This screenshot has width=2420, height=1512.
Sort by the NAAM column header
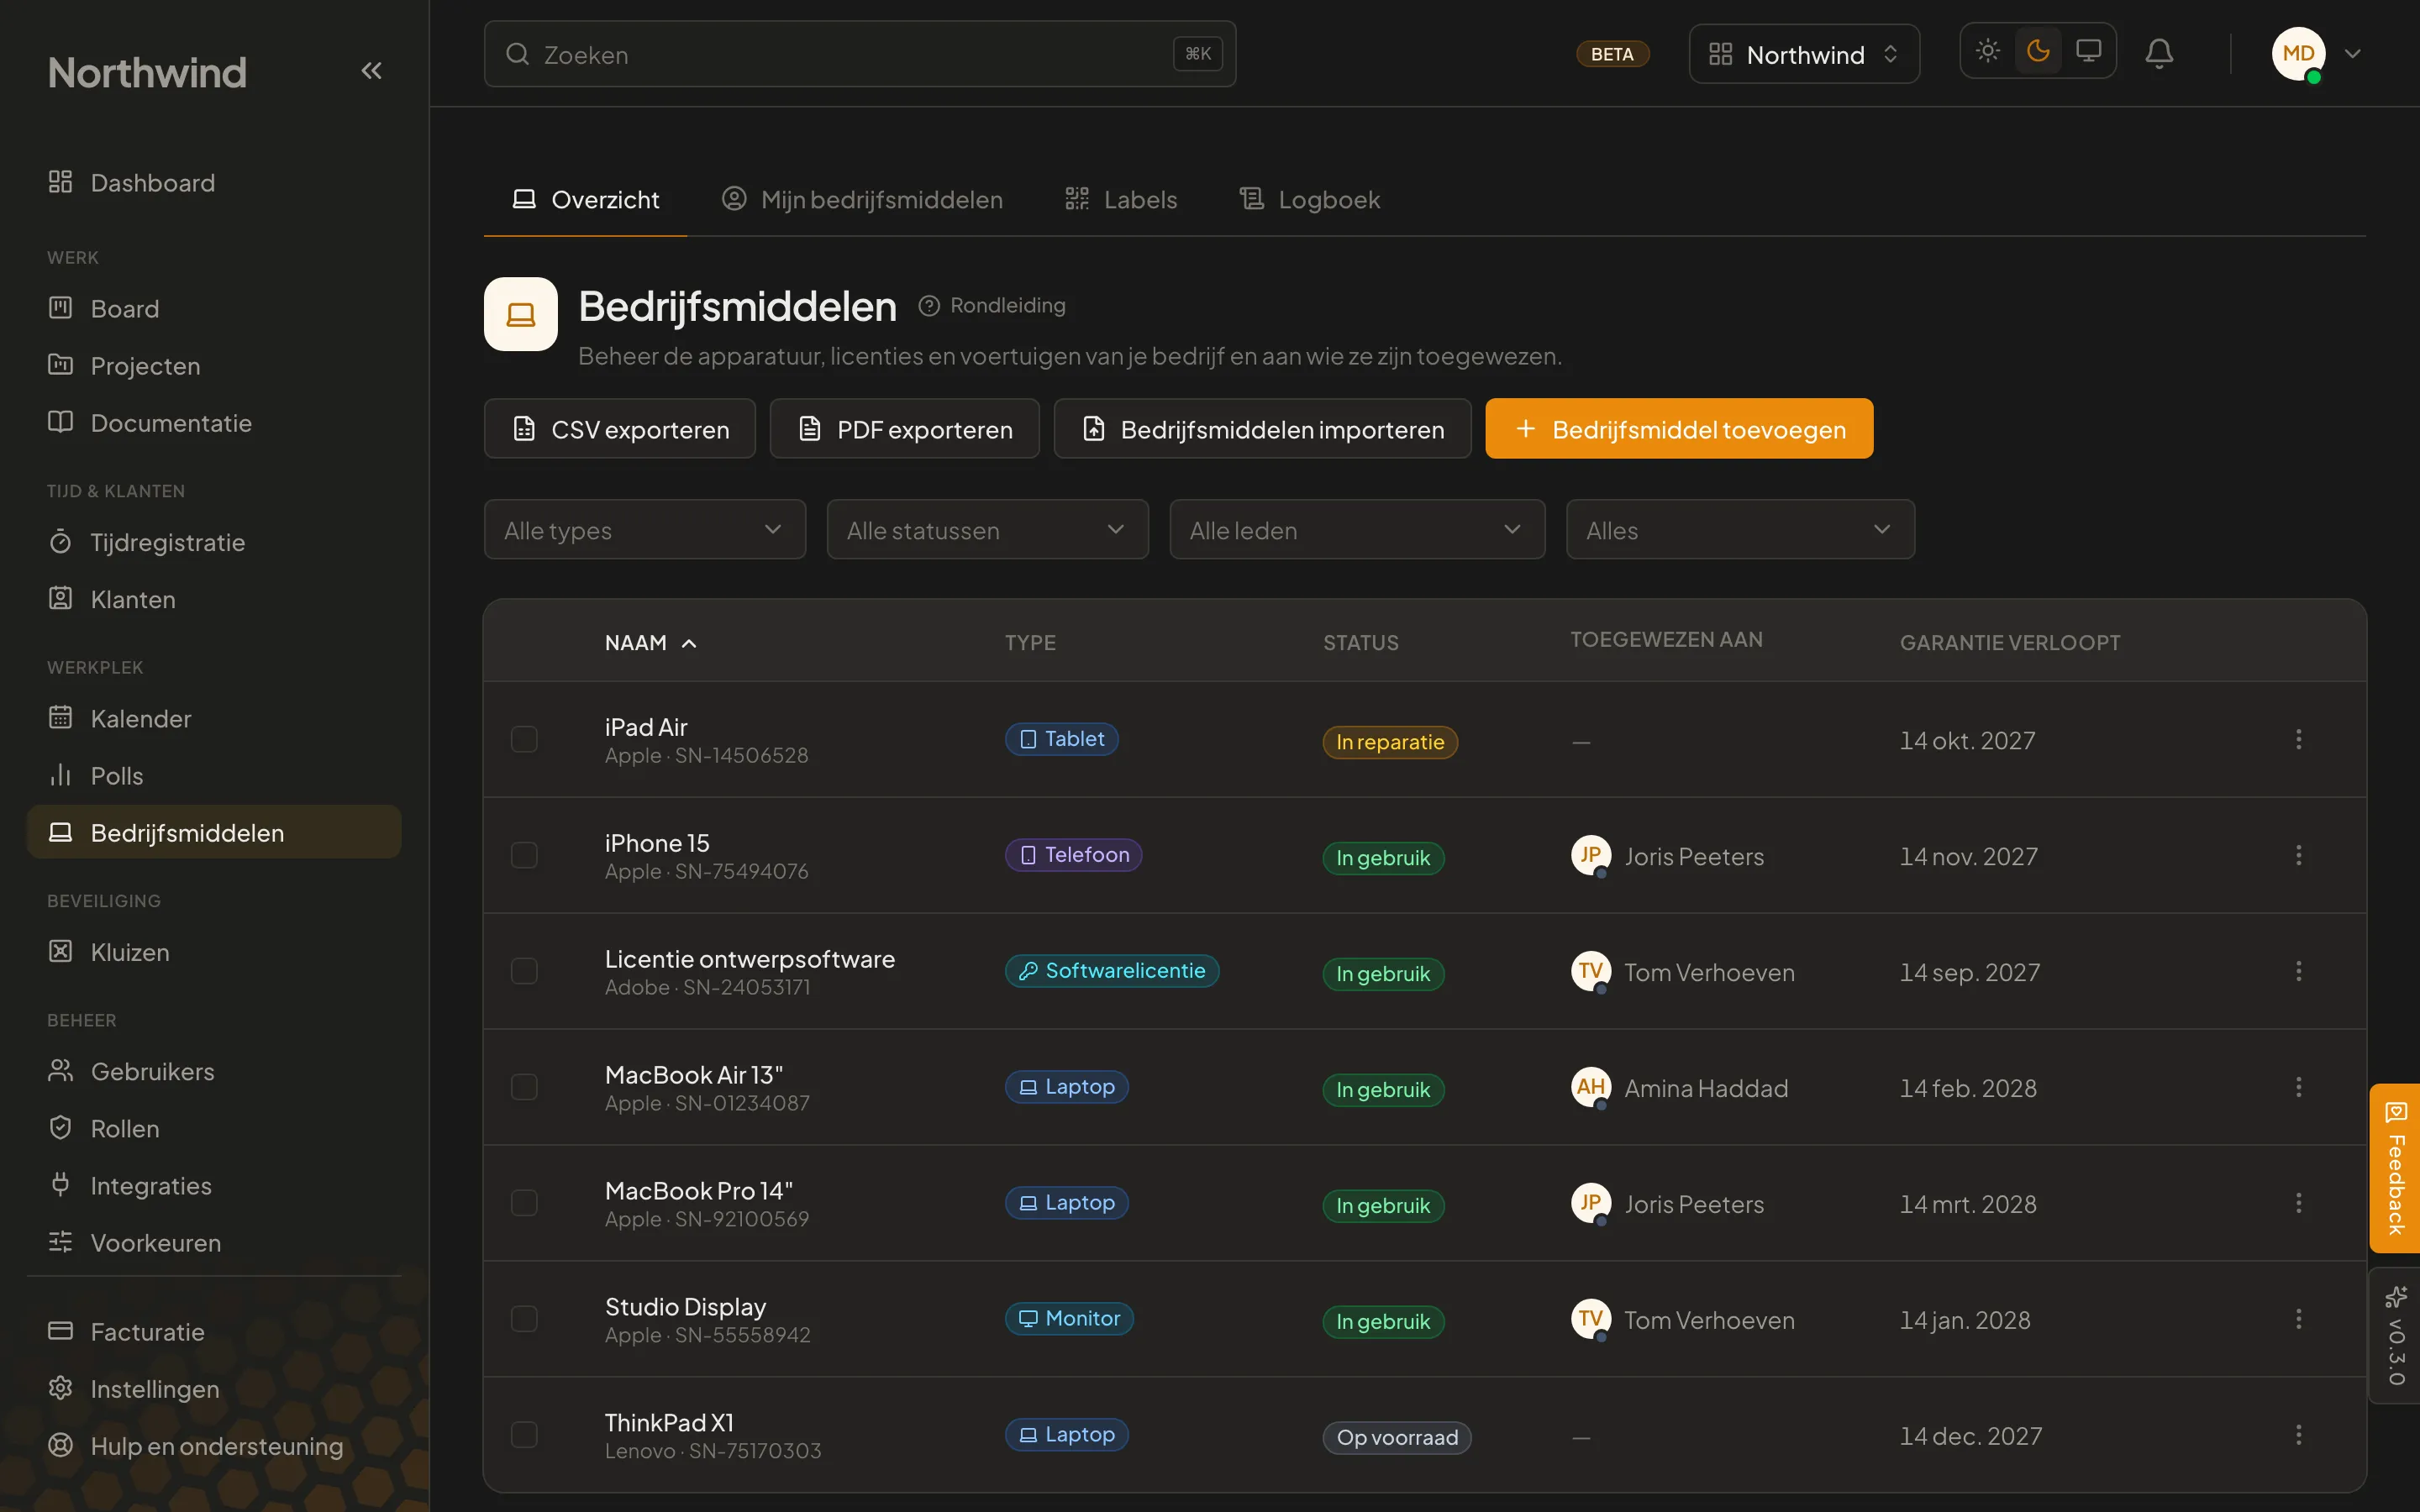[650, 643]
